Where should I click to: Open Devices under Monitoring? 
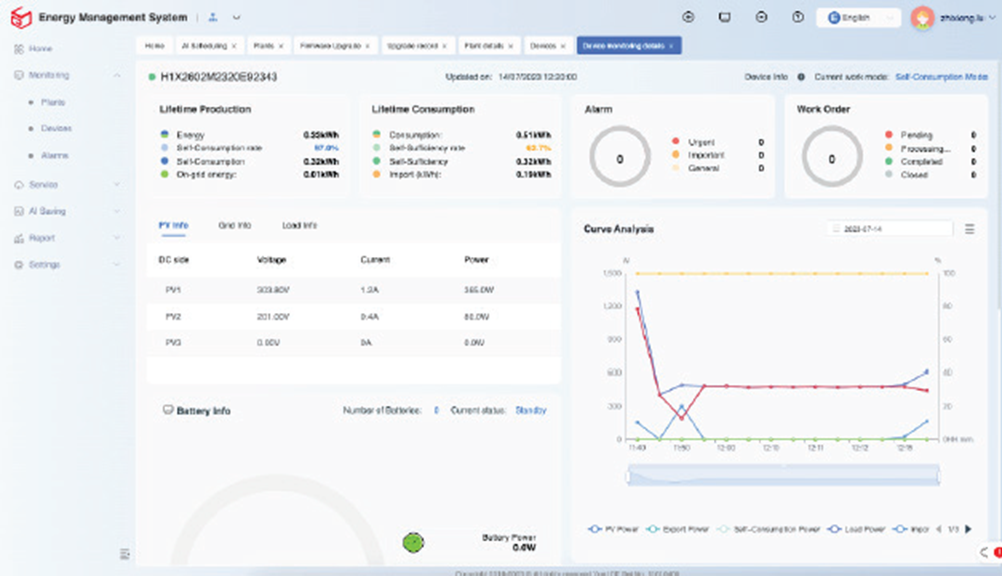click(56, 128)
